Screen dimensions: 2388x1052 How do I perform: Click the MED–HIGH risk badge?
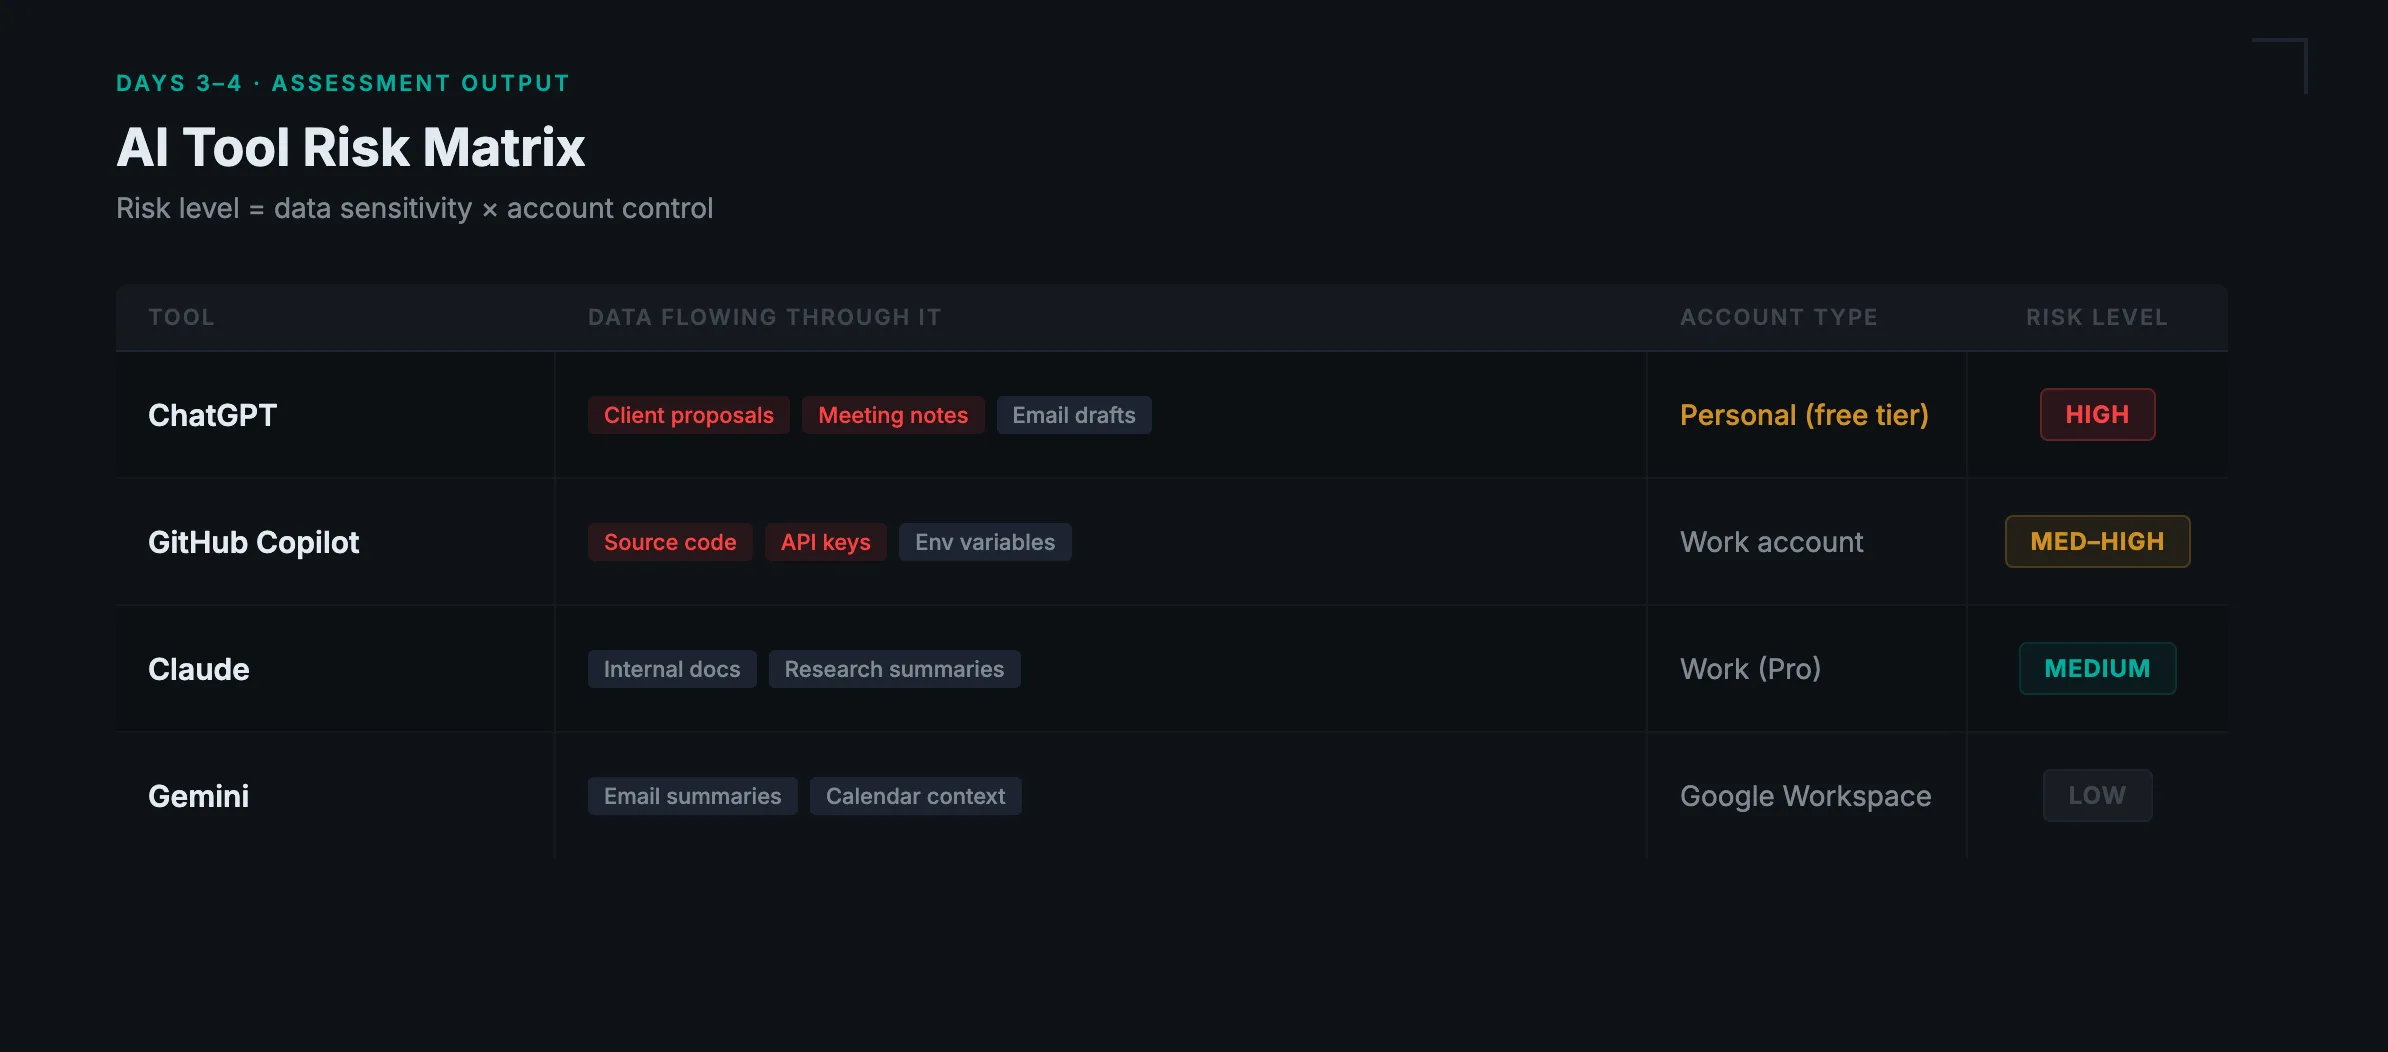click(x=2097, y=541)
